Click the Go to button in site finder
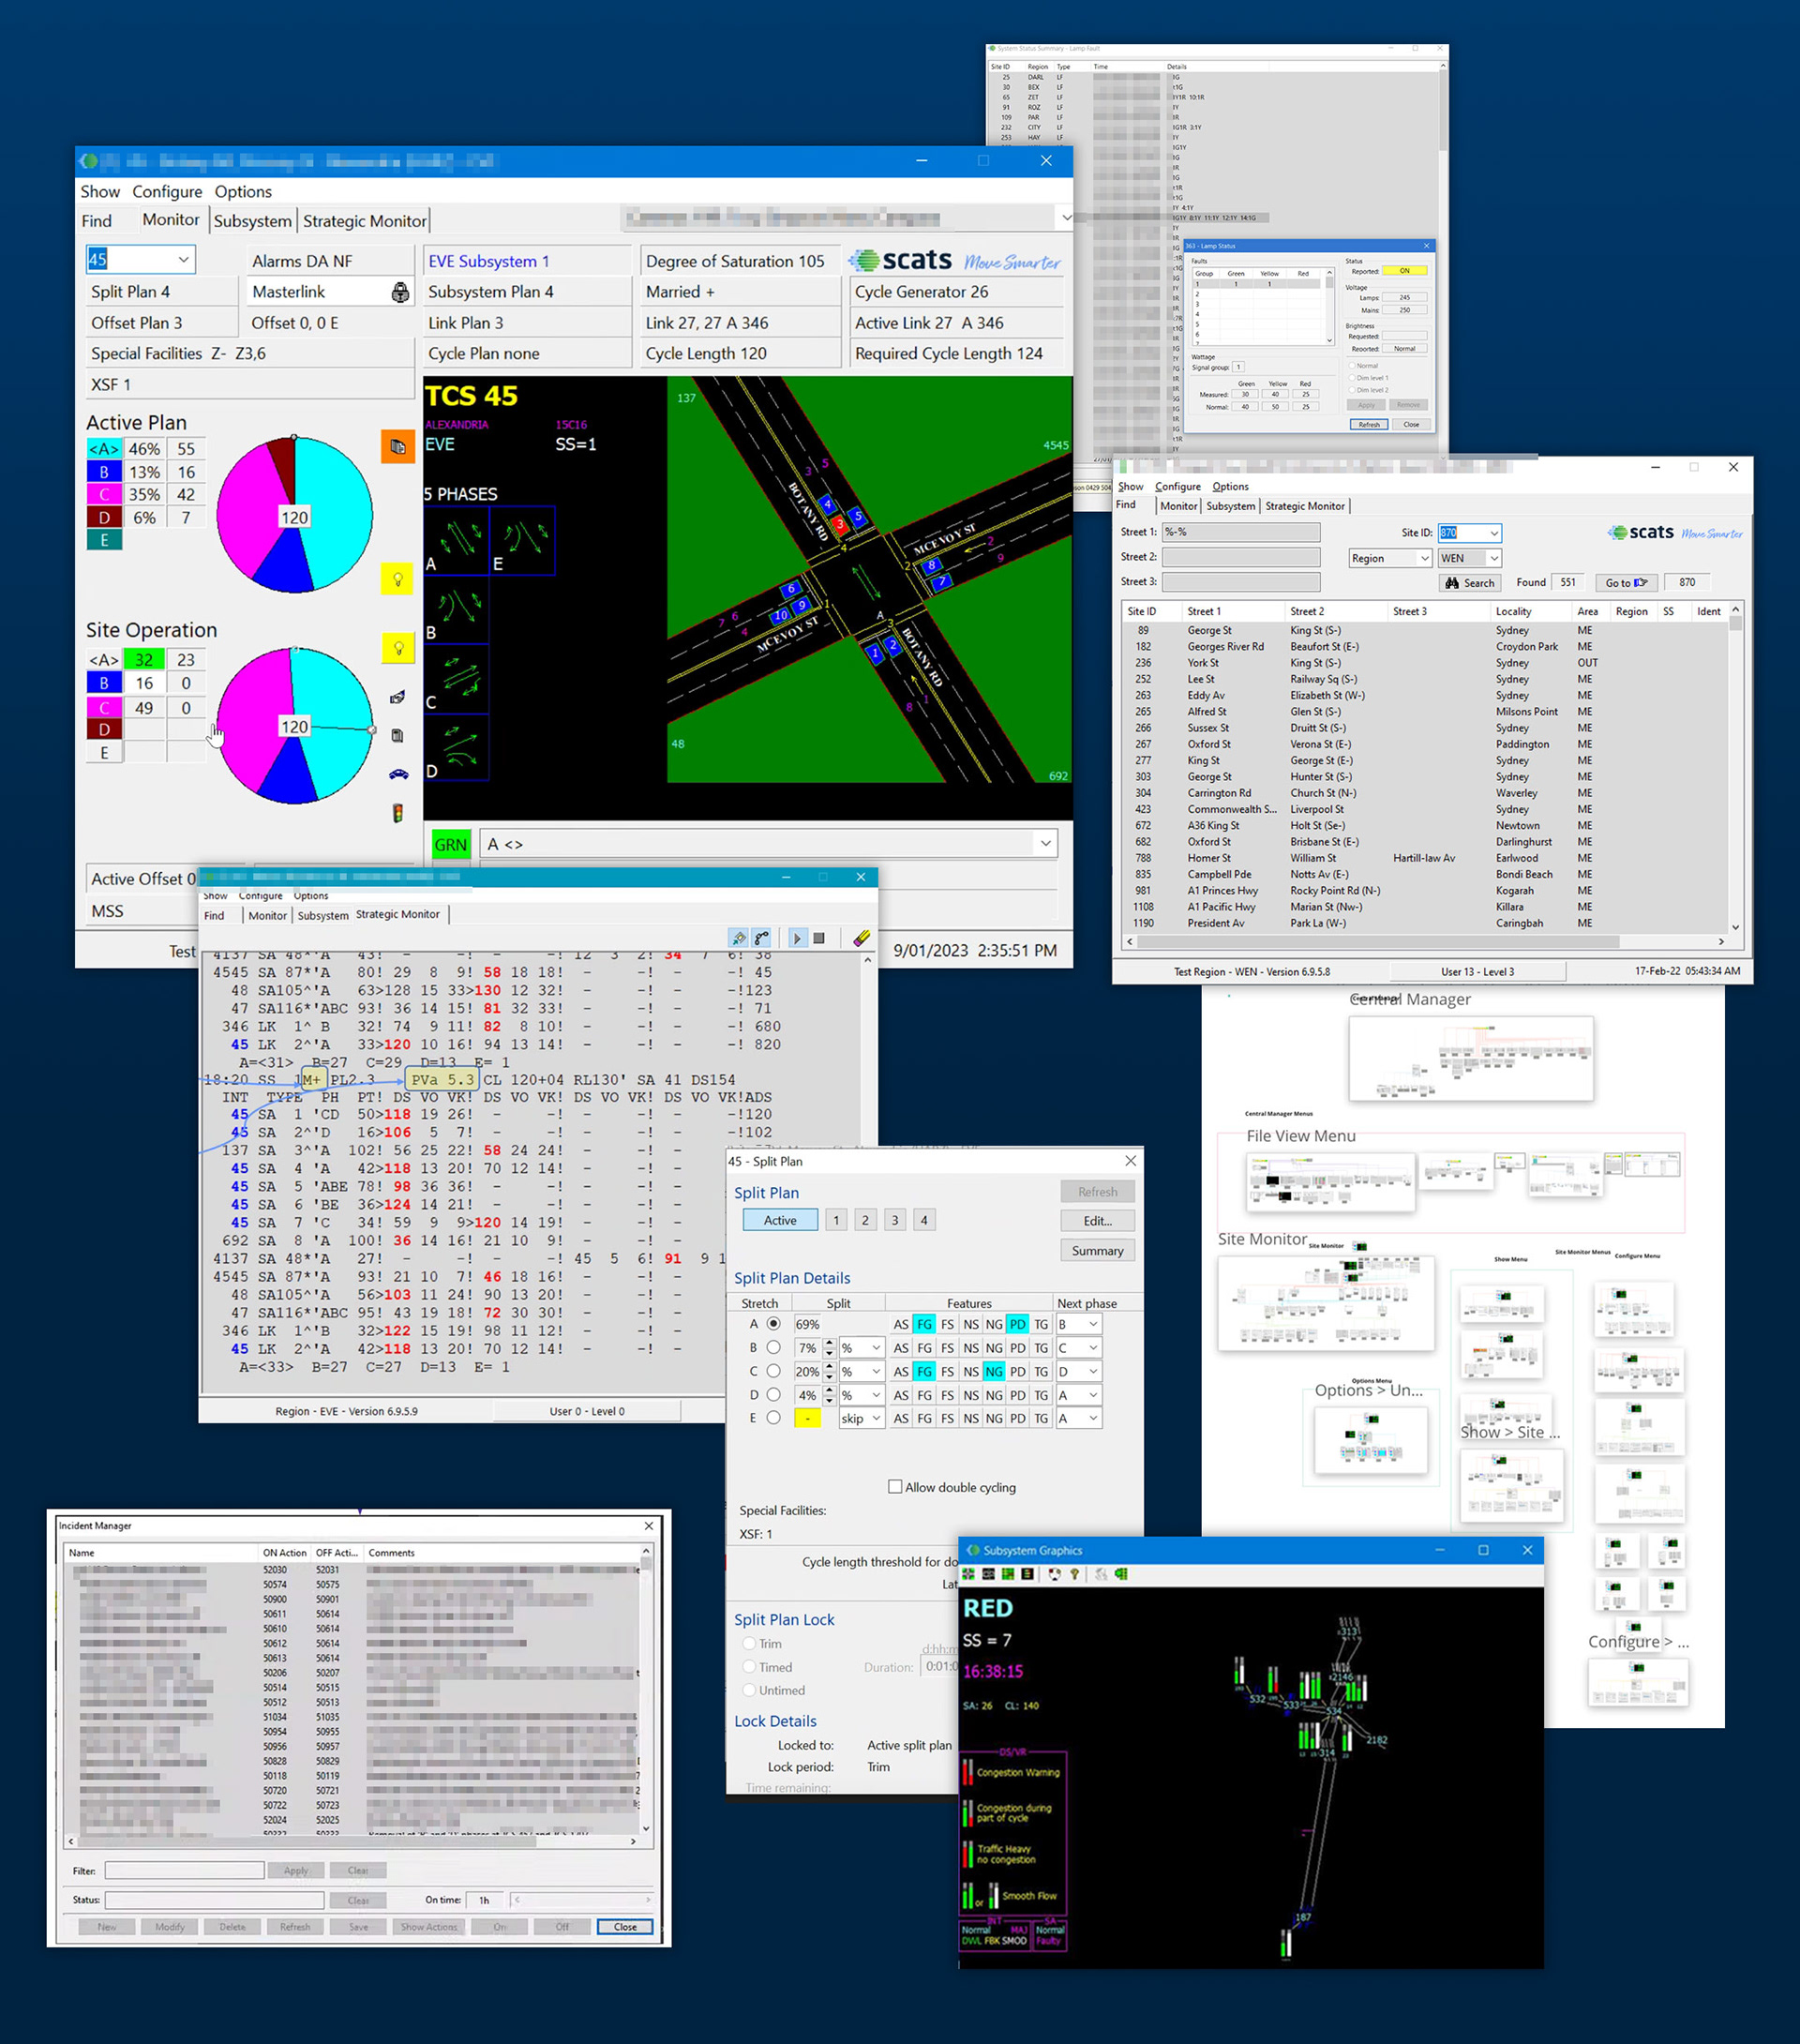 tap(1625, 583)
